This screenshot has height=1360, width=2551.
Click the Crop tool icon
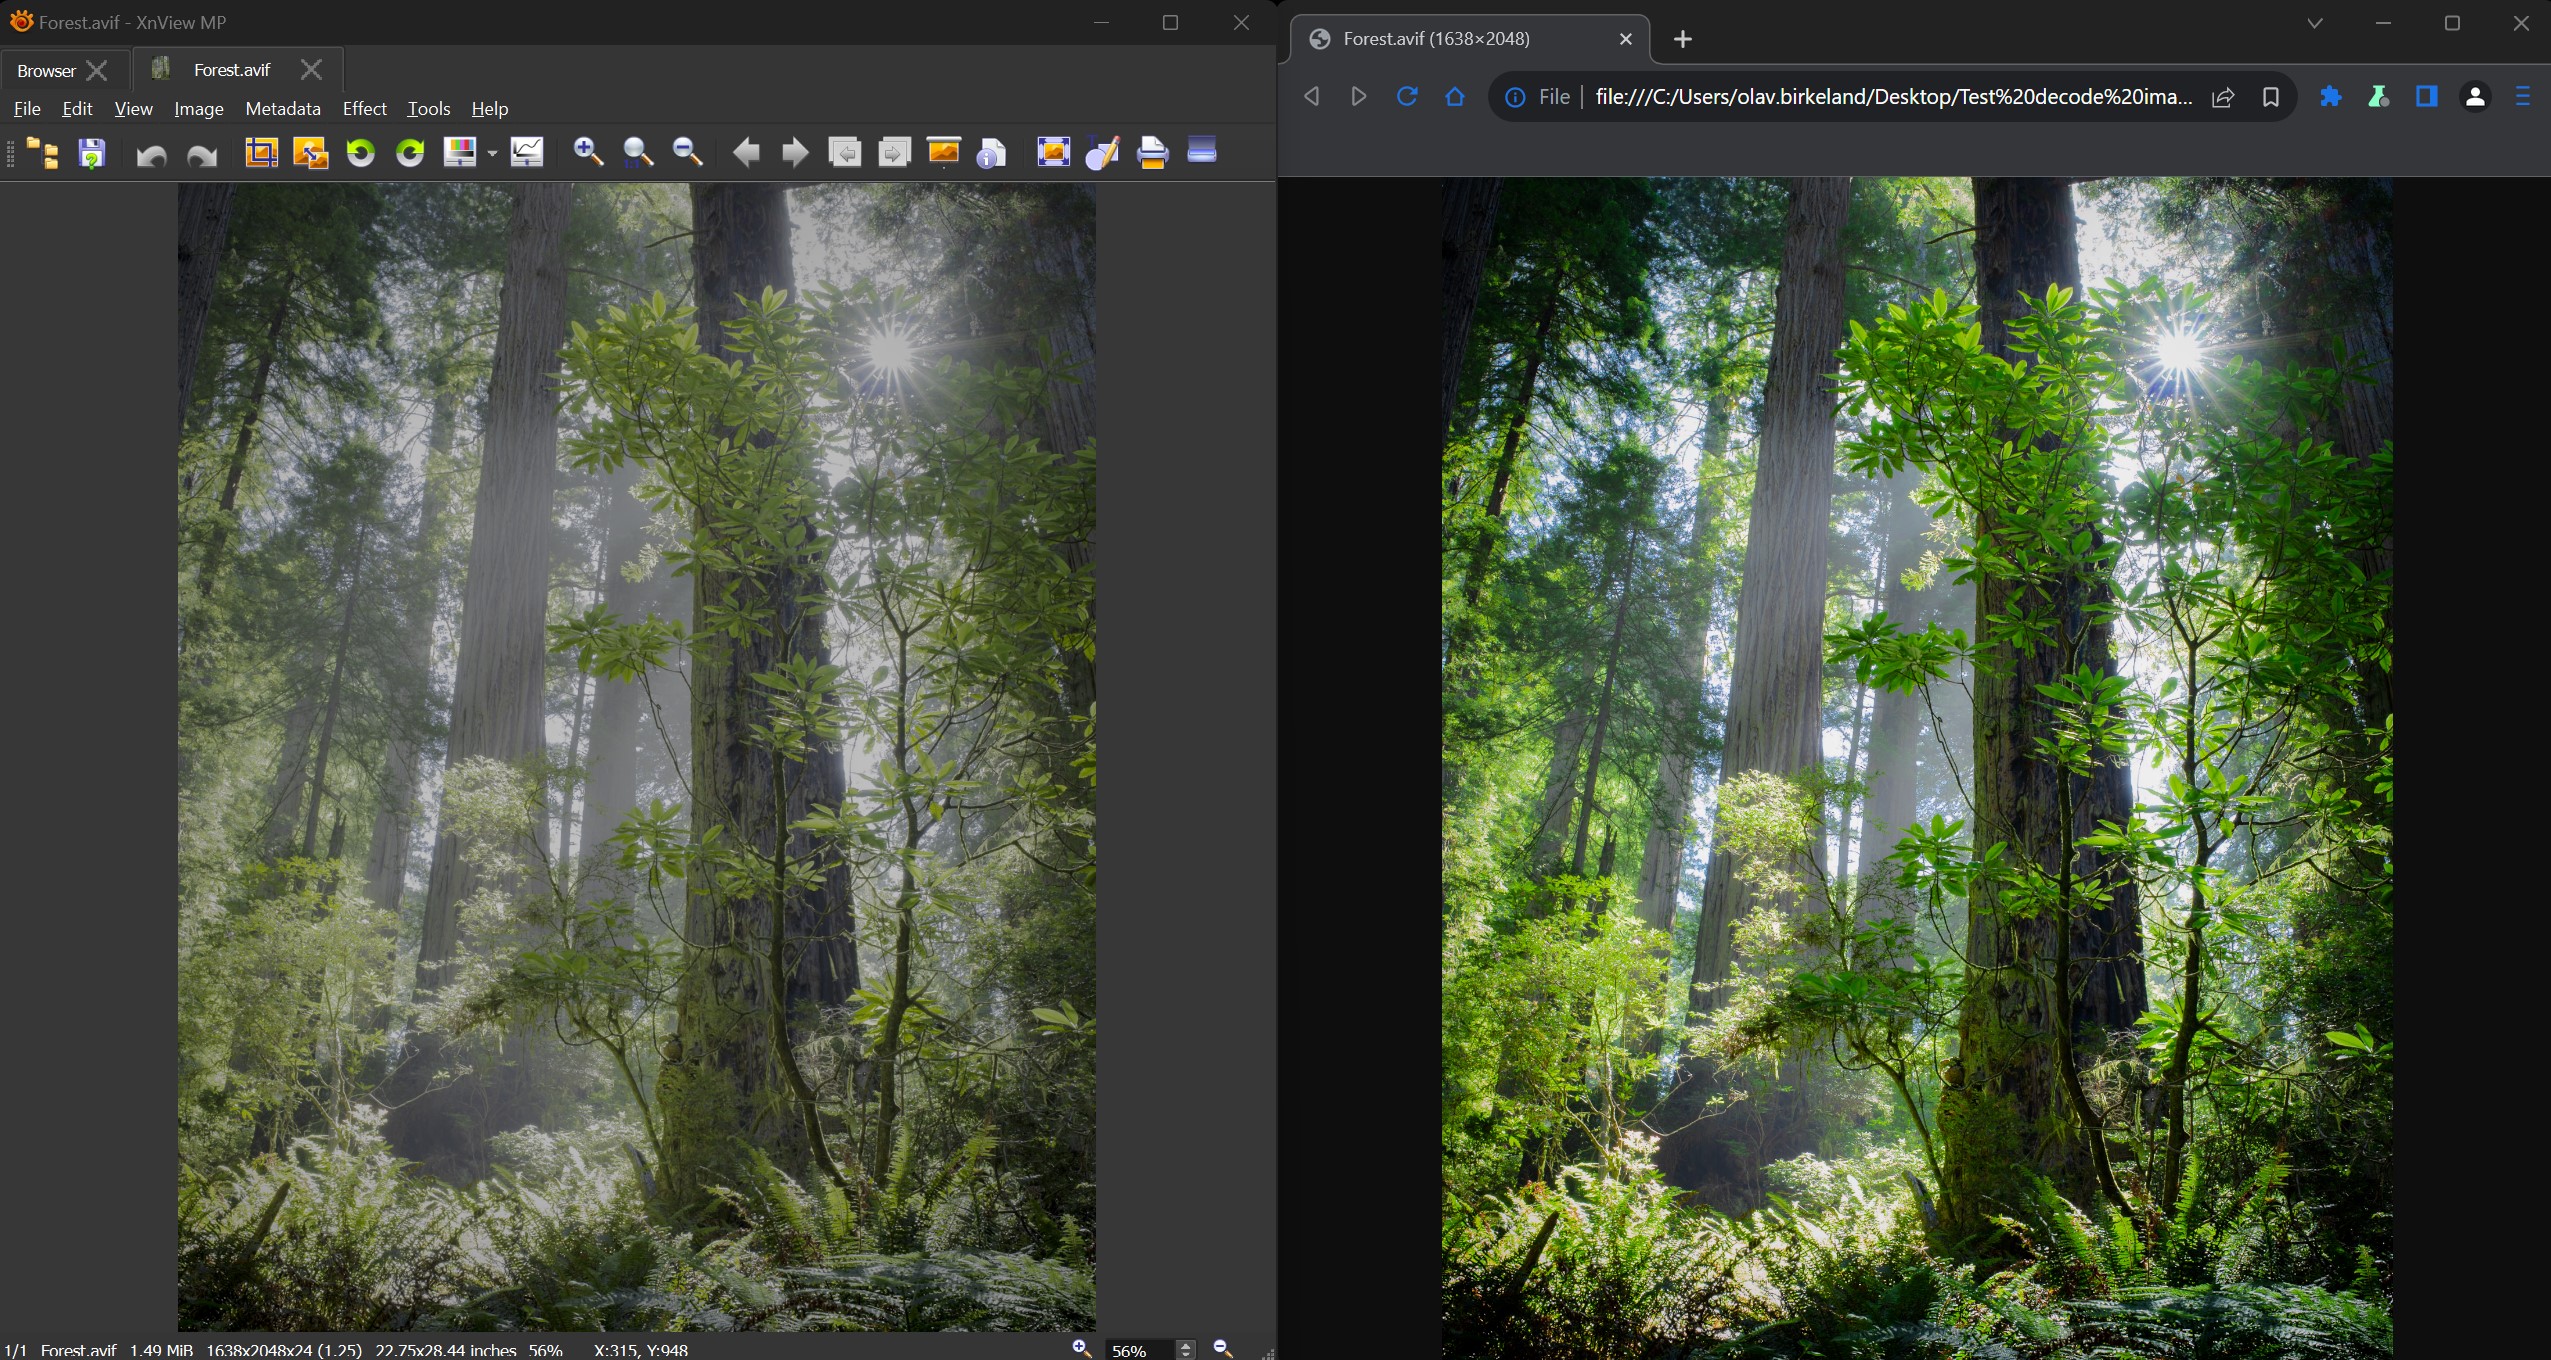click(261, 153)
